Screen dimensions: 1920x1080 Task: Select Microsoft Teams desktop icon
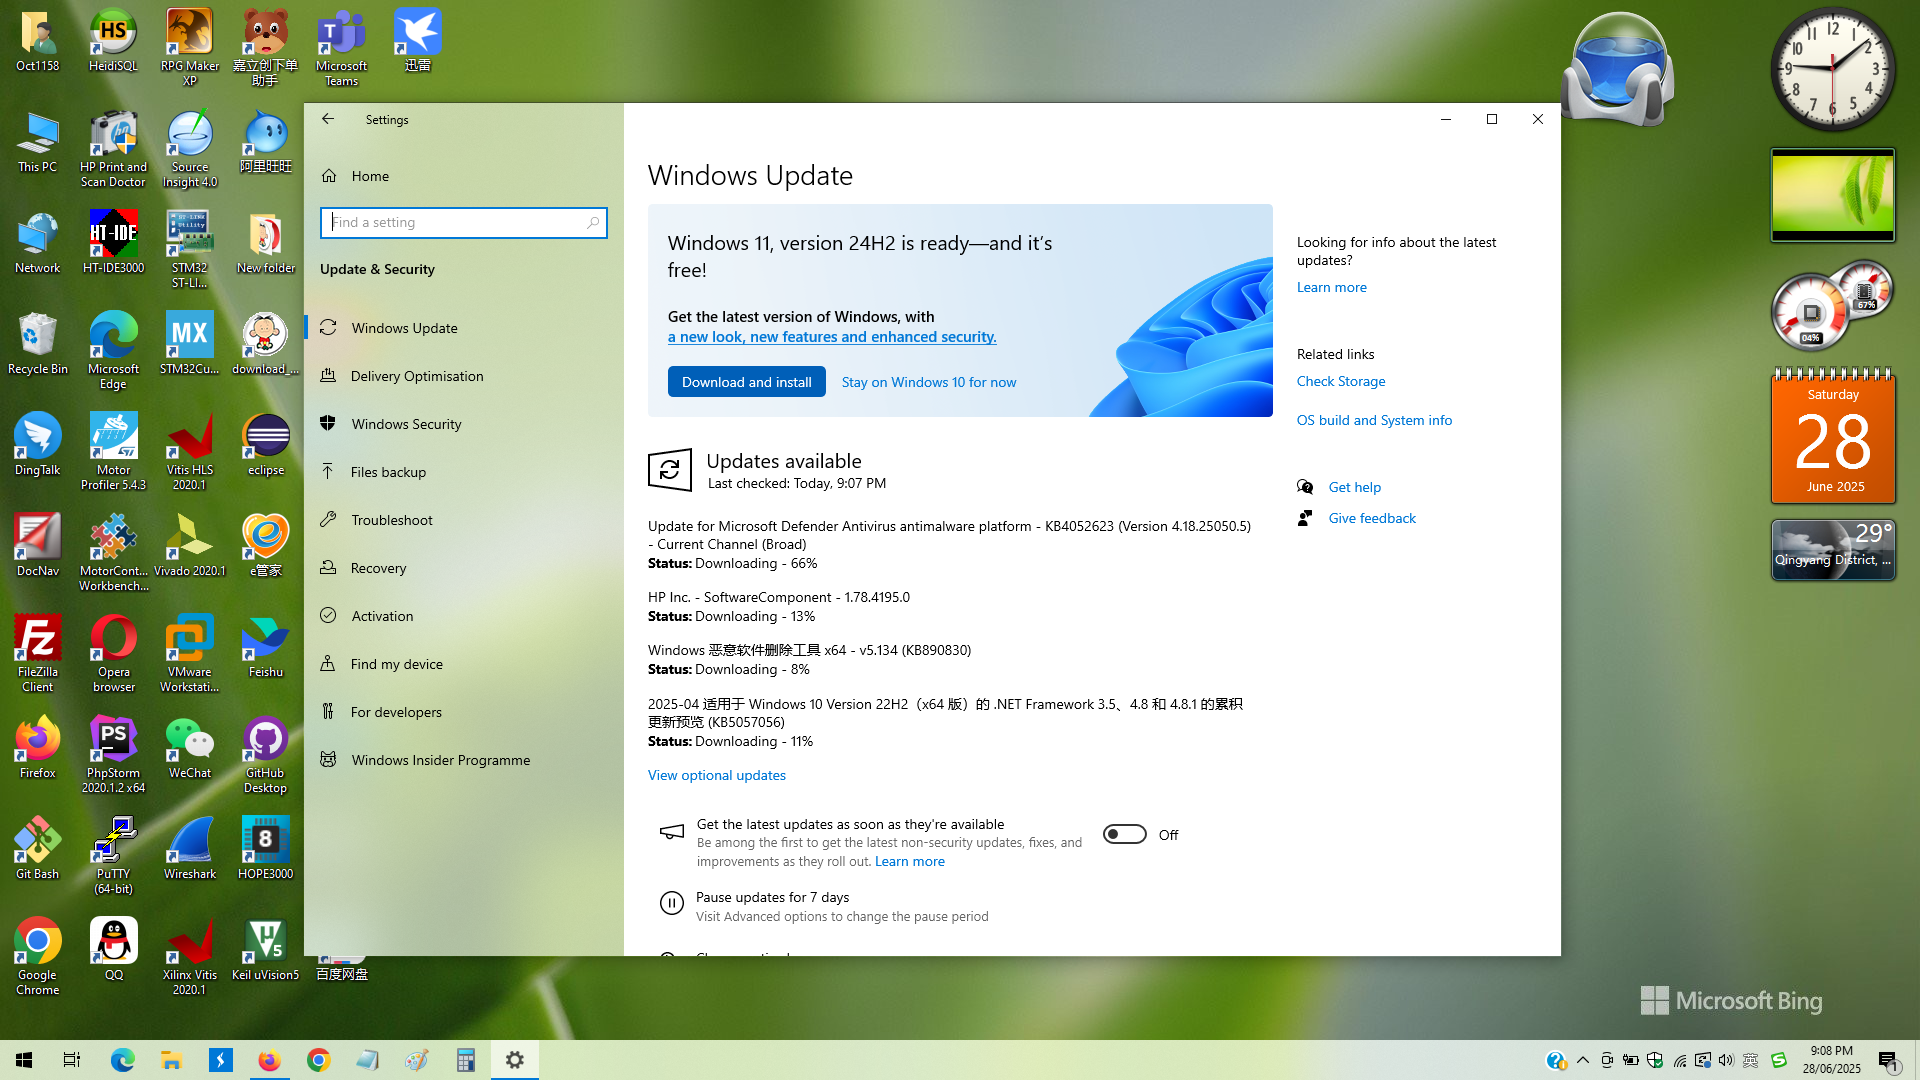(x=341, y=47)
